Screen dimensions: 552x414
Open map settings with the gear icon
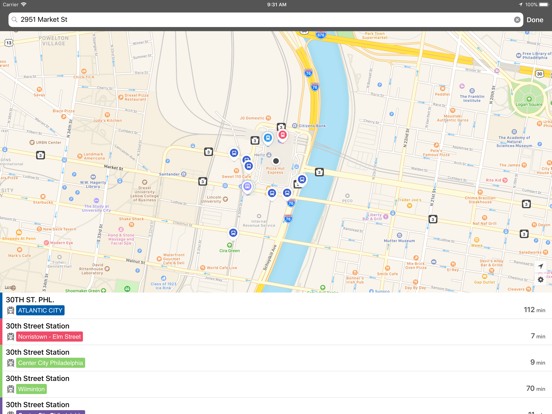(x=541, y=280)
